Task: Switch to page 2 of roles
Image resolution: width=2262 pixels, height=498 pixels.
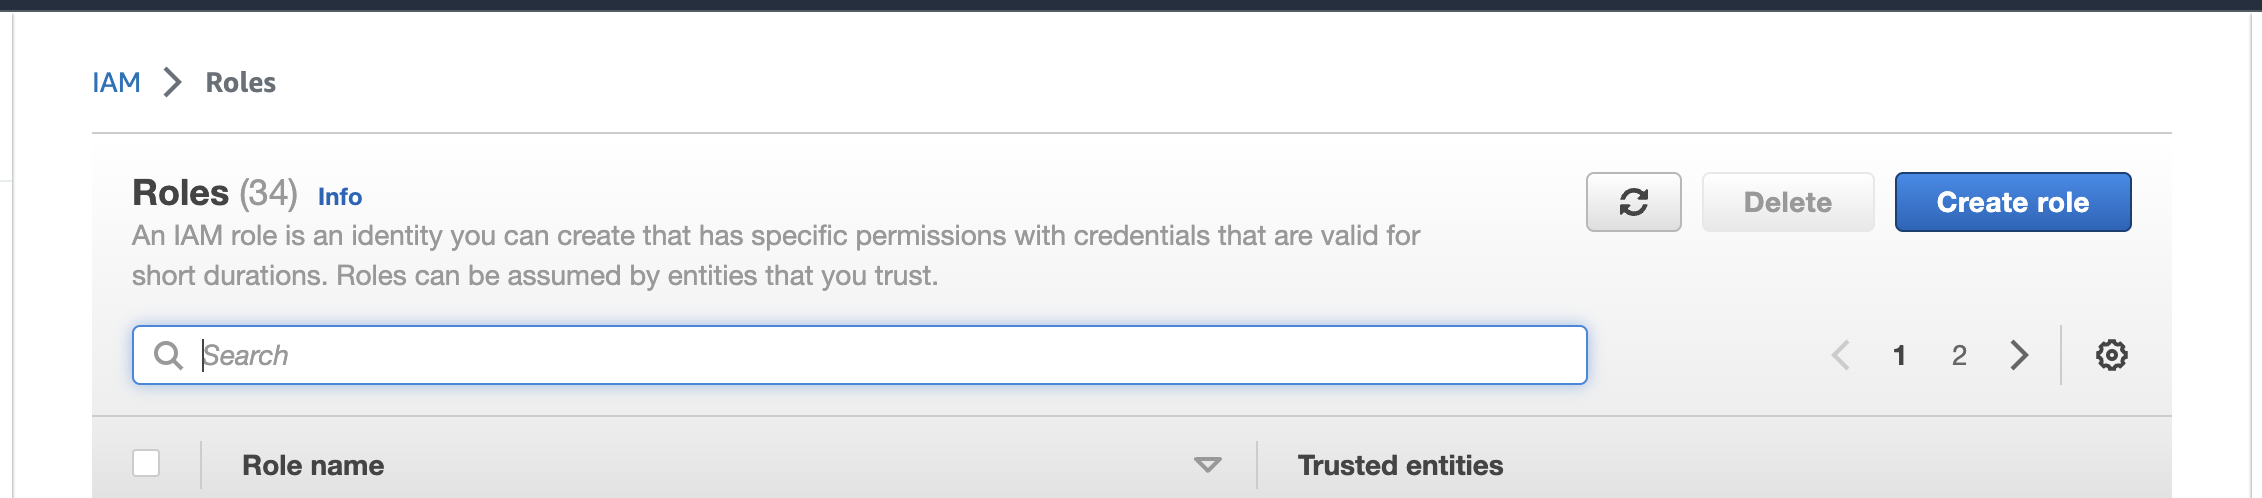Action: pyautogui.click(x=1959, y=355)
